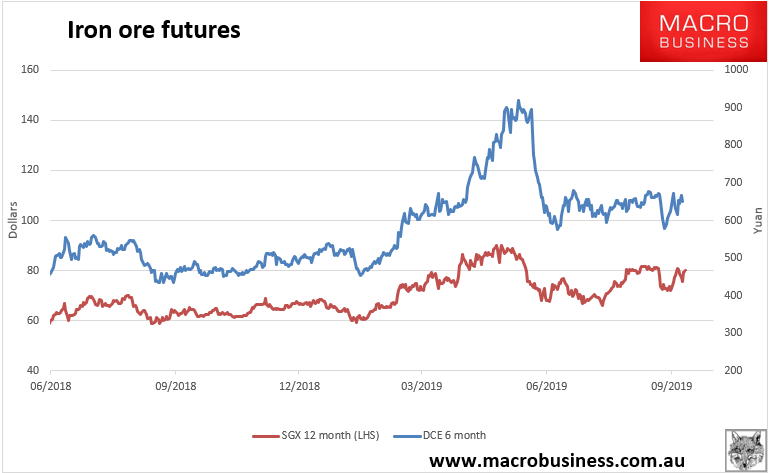770x473 pixels.
Task: Select the 09/2019 date axis label
Action: [x=669, y=385]
